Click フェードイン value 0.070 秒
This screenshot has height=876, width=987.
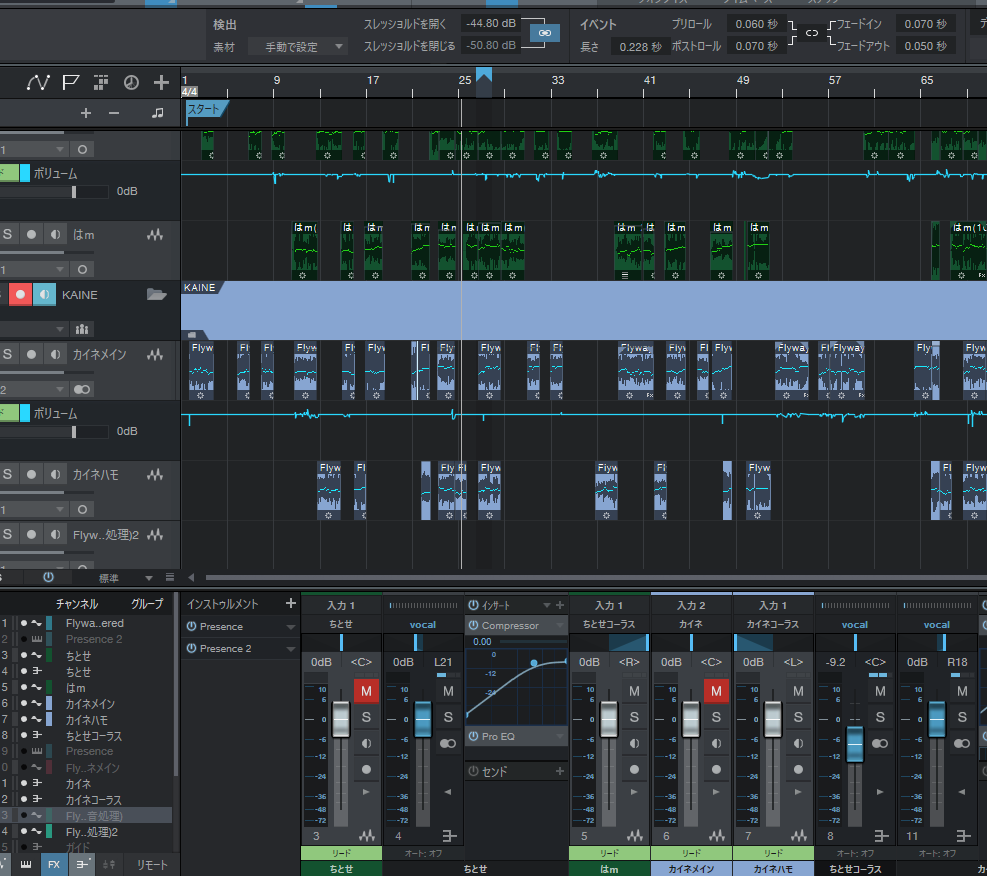tap(925, 24)
